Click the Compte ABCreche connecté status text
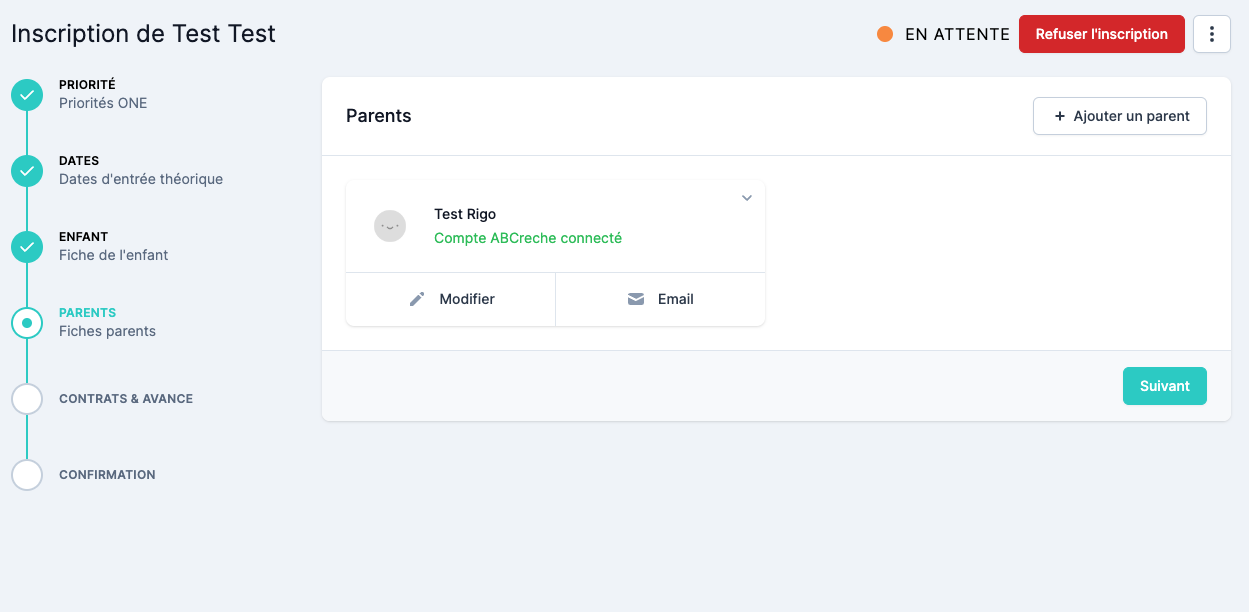1249x612 pixels. (x=528, y=238)
